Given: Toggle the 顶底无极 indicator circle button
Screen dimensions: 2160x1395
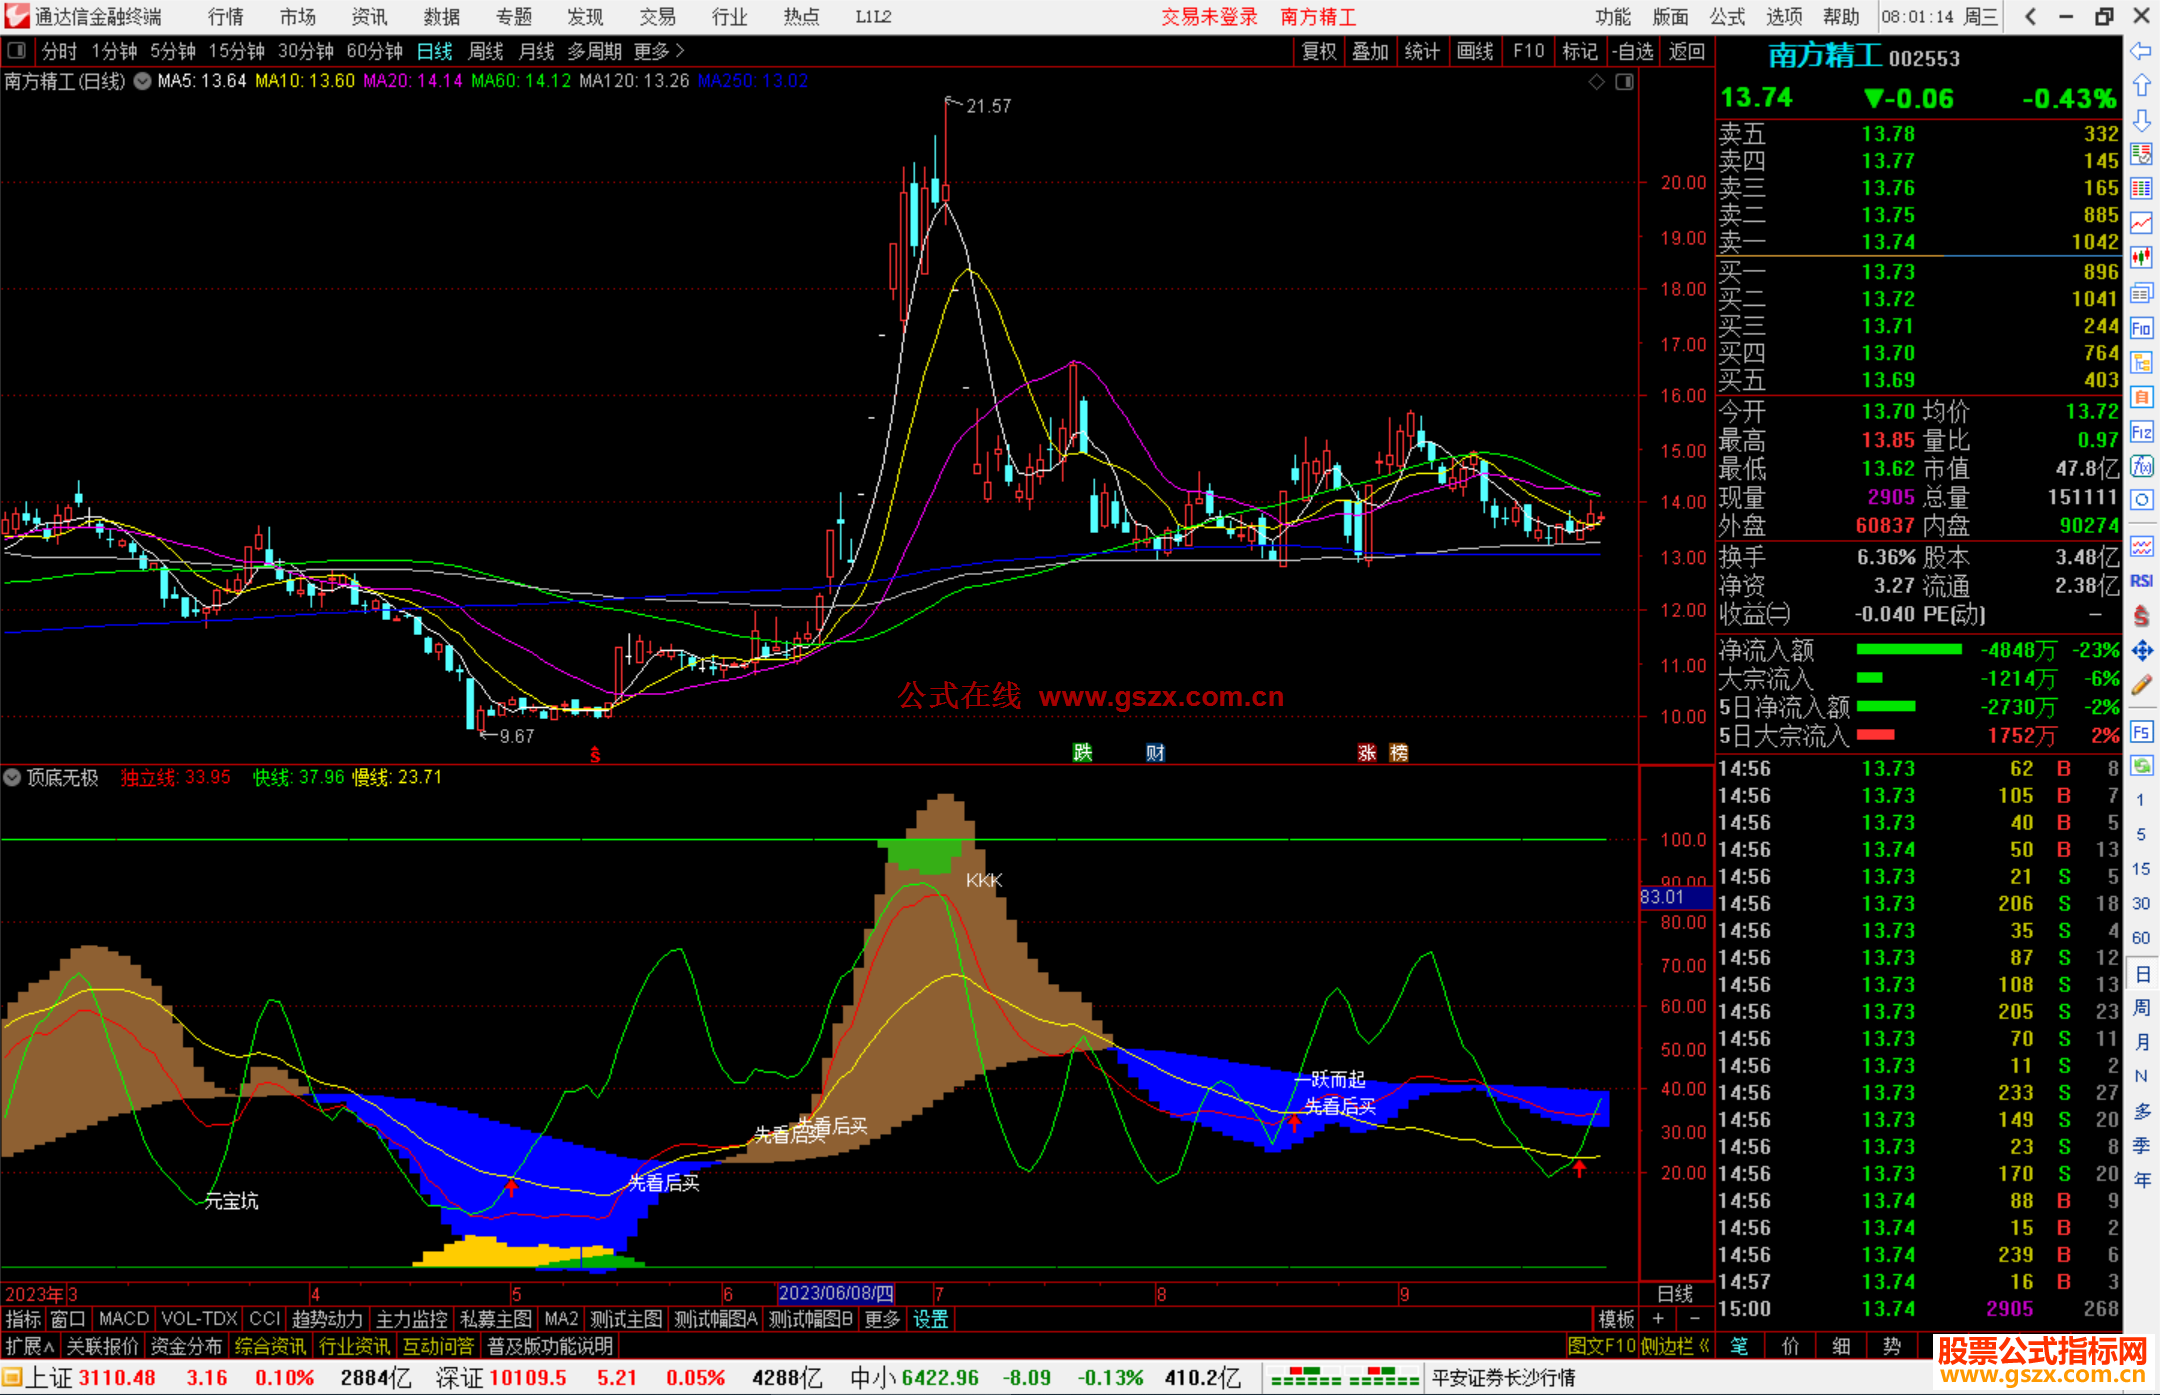Looking at the screenshot, I should [12, 777].
